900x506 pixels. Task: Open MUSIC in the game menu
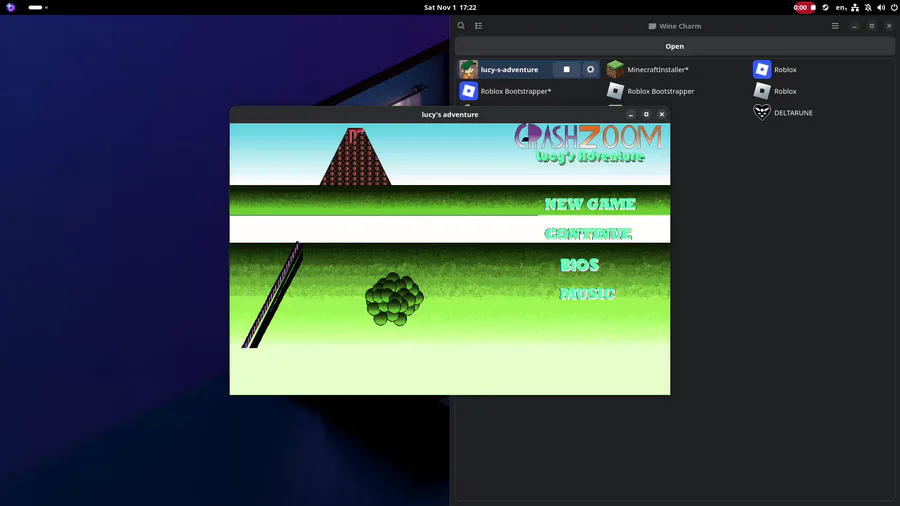pos(588,294)
